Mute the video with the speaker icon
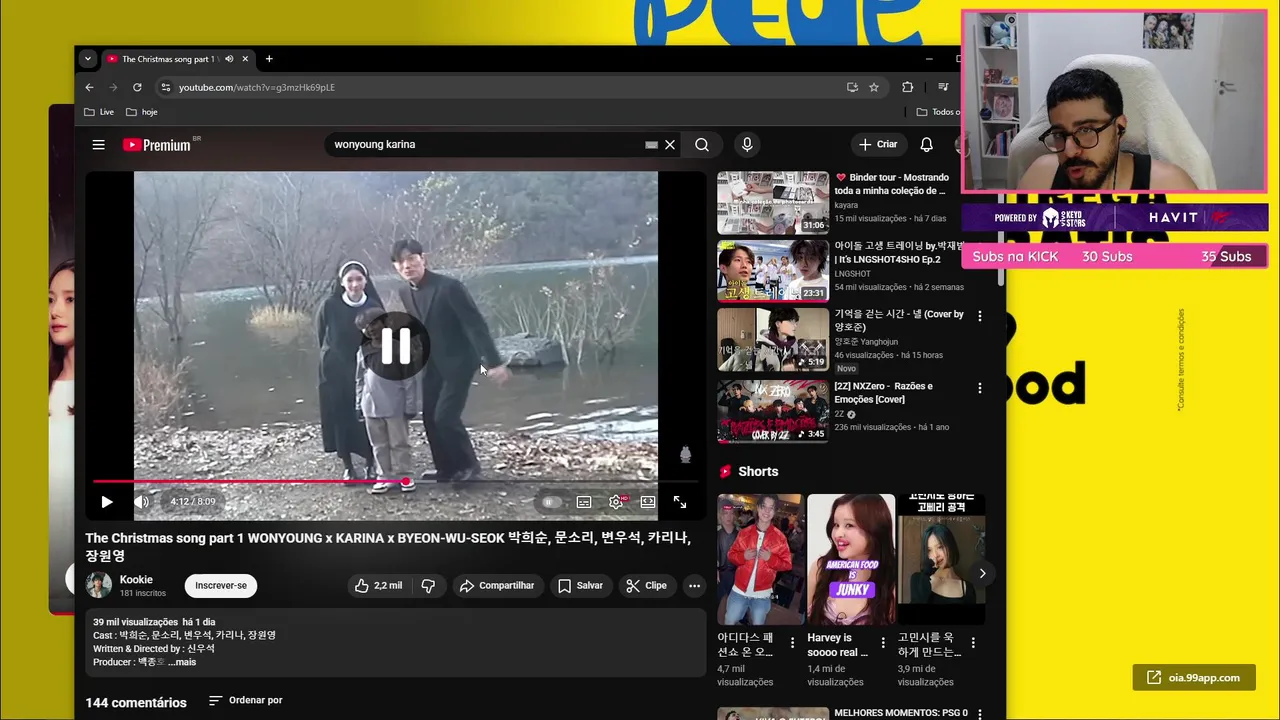This screenshot has width=1280, height=720. point(141,502)
